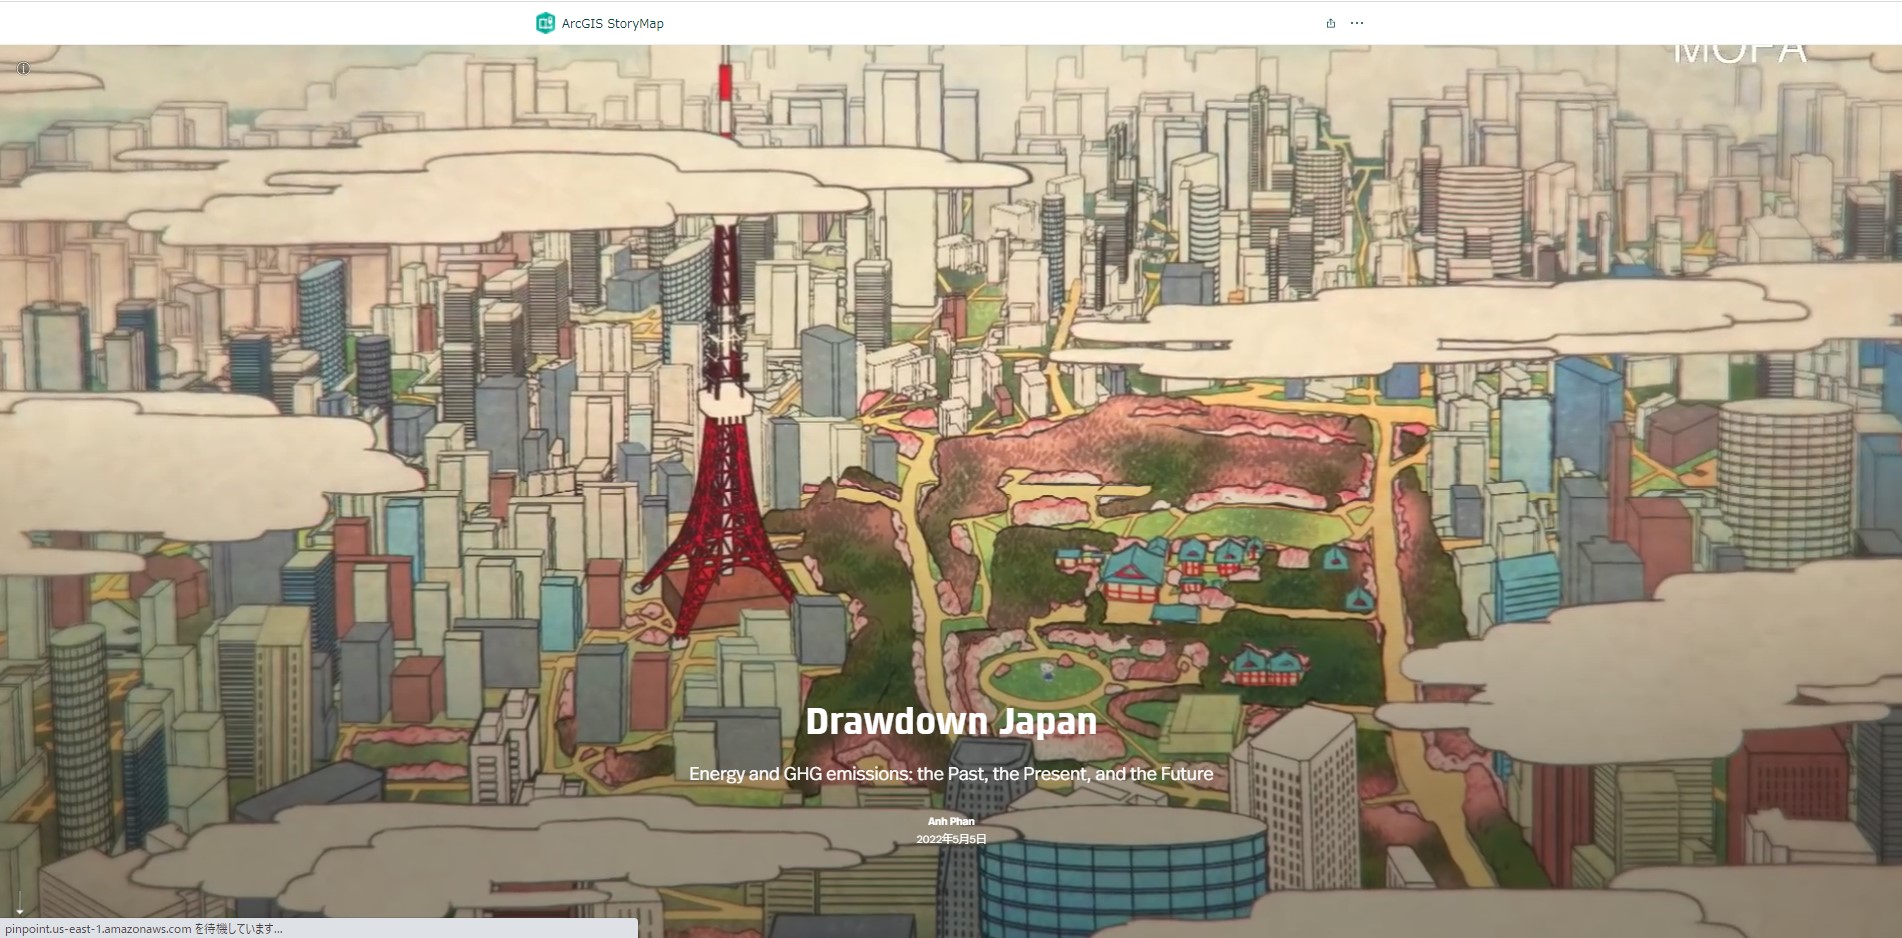Click the Energy and GHG emissions subtitle
1902x938 pixels.
pyautogui.click(x=950, y=774)
